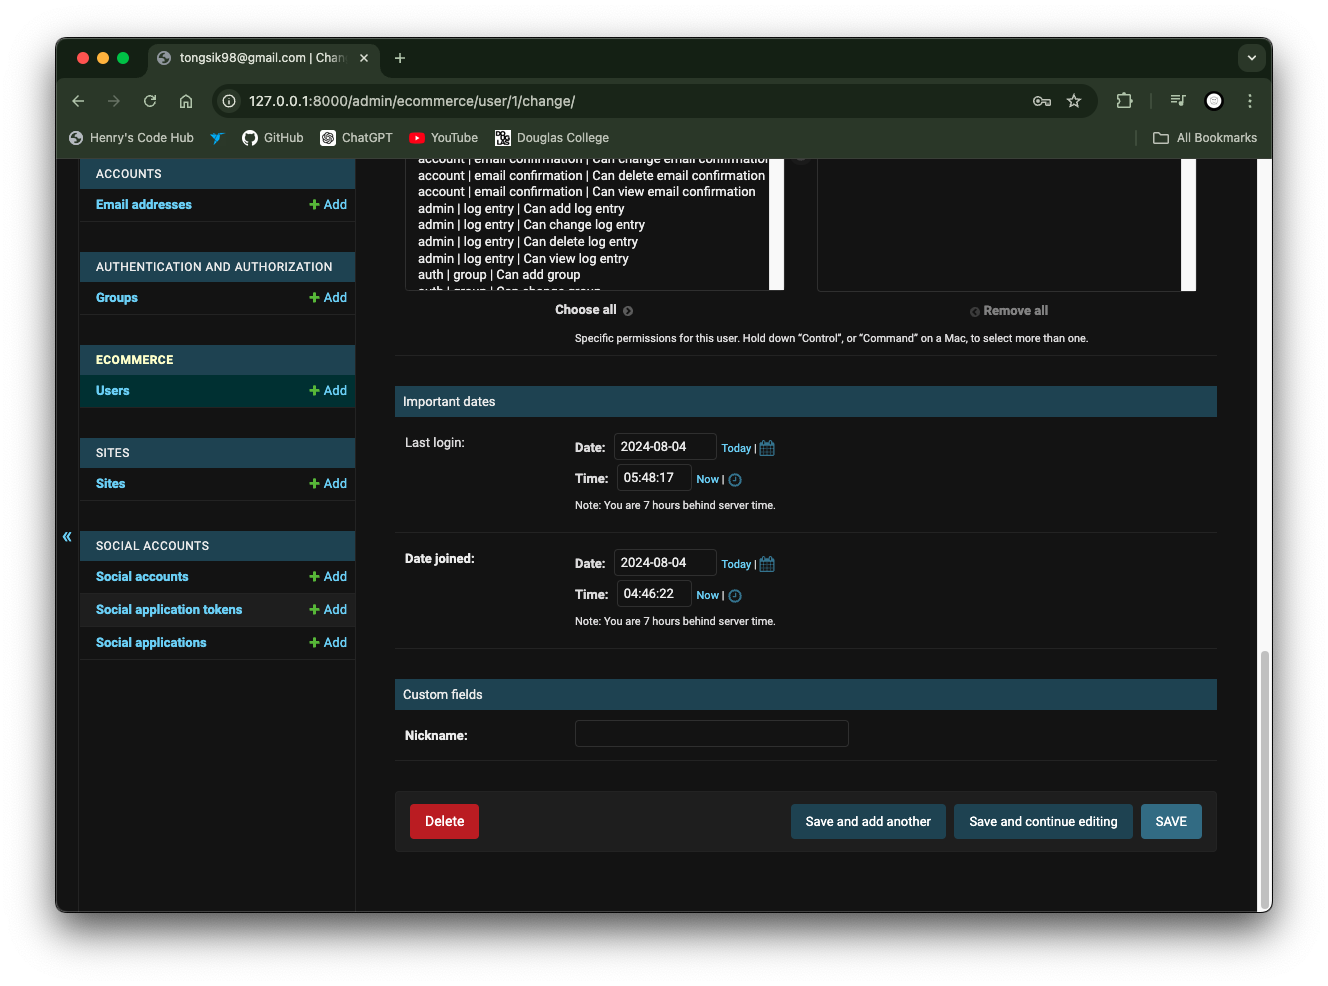Screen dimensions: 1328x986
Task: Set Date joined to Today
Action: coord(736,565)
